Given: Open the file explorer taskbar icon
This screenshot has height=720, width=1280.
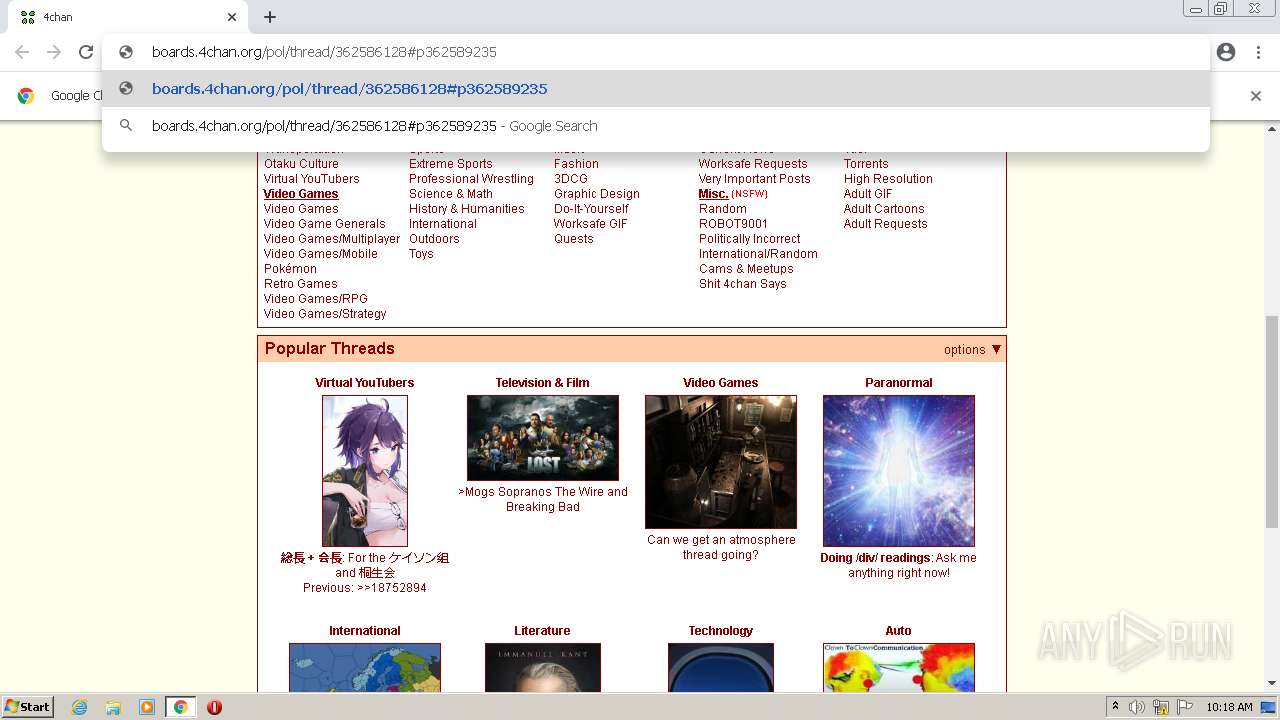Looking at the screenshot, I should (x=113, y=707).
